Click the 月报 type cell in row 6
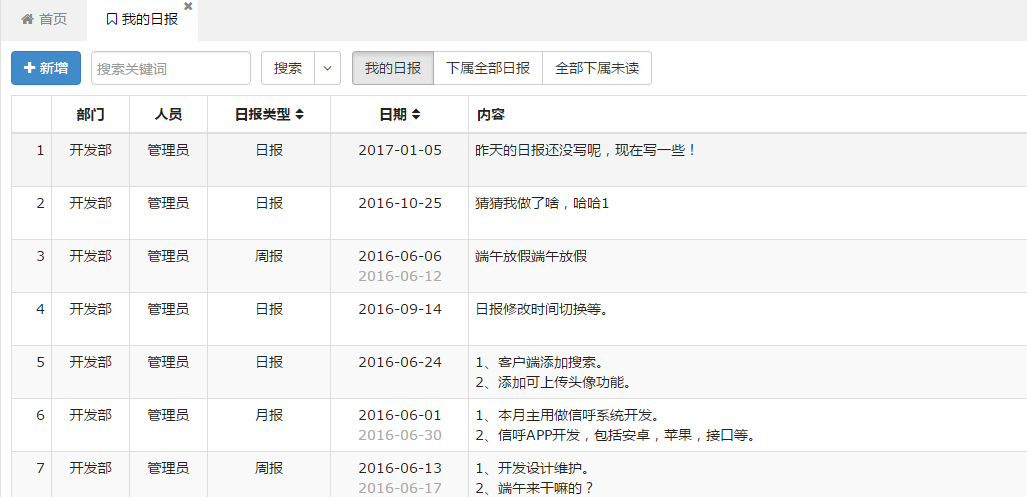Screen dimensions: 1027x497 point(269,415)
